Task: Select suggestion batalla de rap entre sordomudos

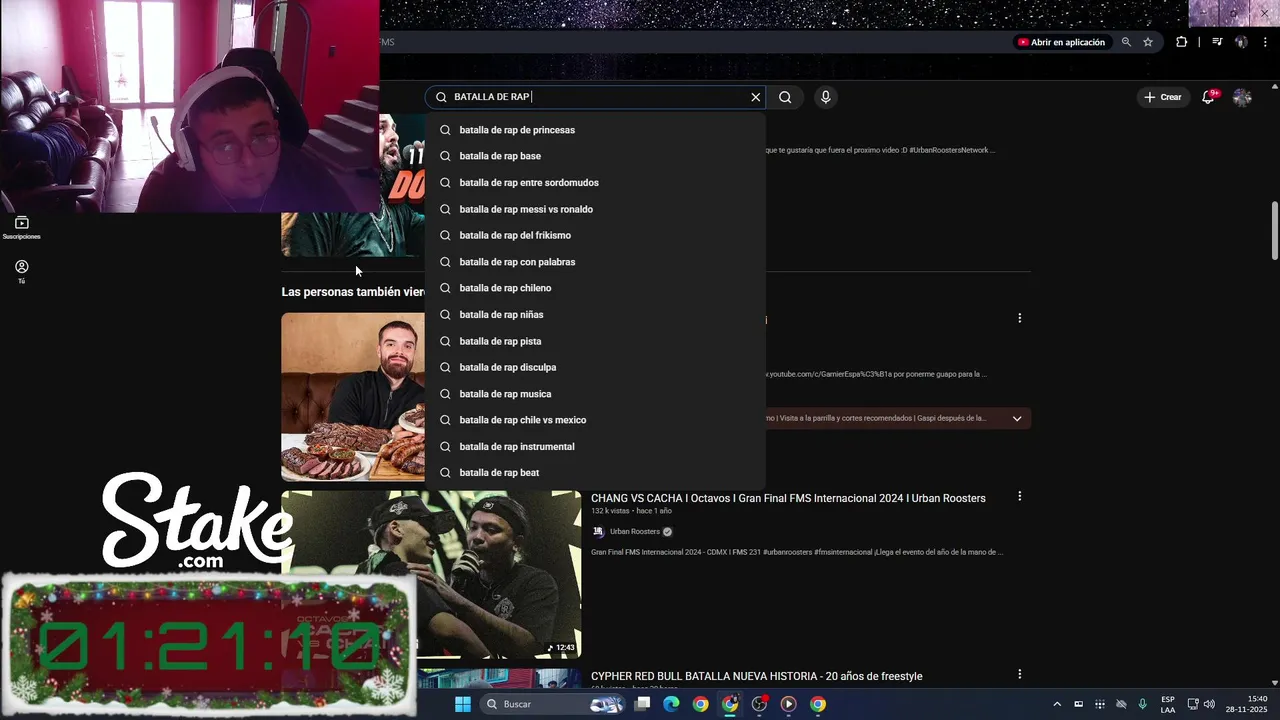Action: click(x=595, y=183)
